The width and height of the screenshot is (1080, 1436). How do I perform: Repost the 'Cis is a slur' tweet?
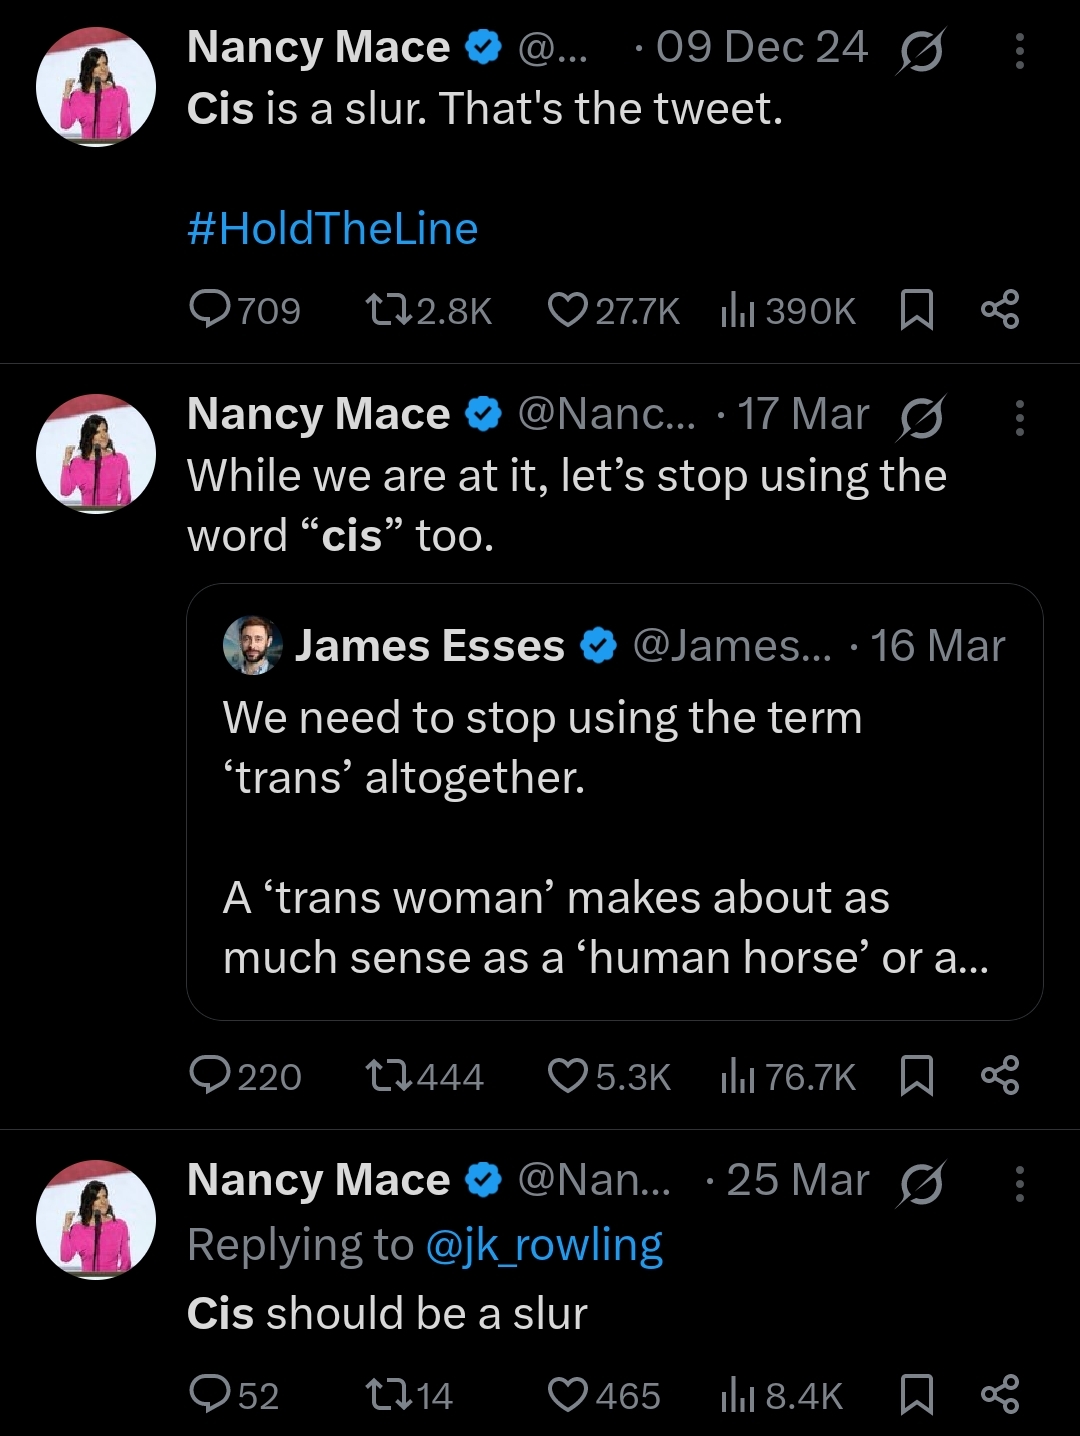388,310
